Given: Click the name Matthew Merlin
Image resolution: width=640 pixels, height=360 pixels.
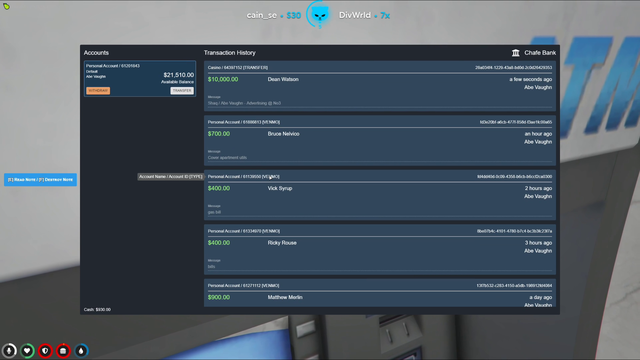Looking at the screenshot, I should [285, 297].
